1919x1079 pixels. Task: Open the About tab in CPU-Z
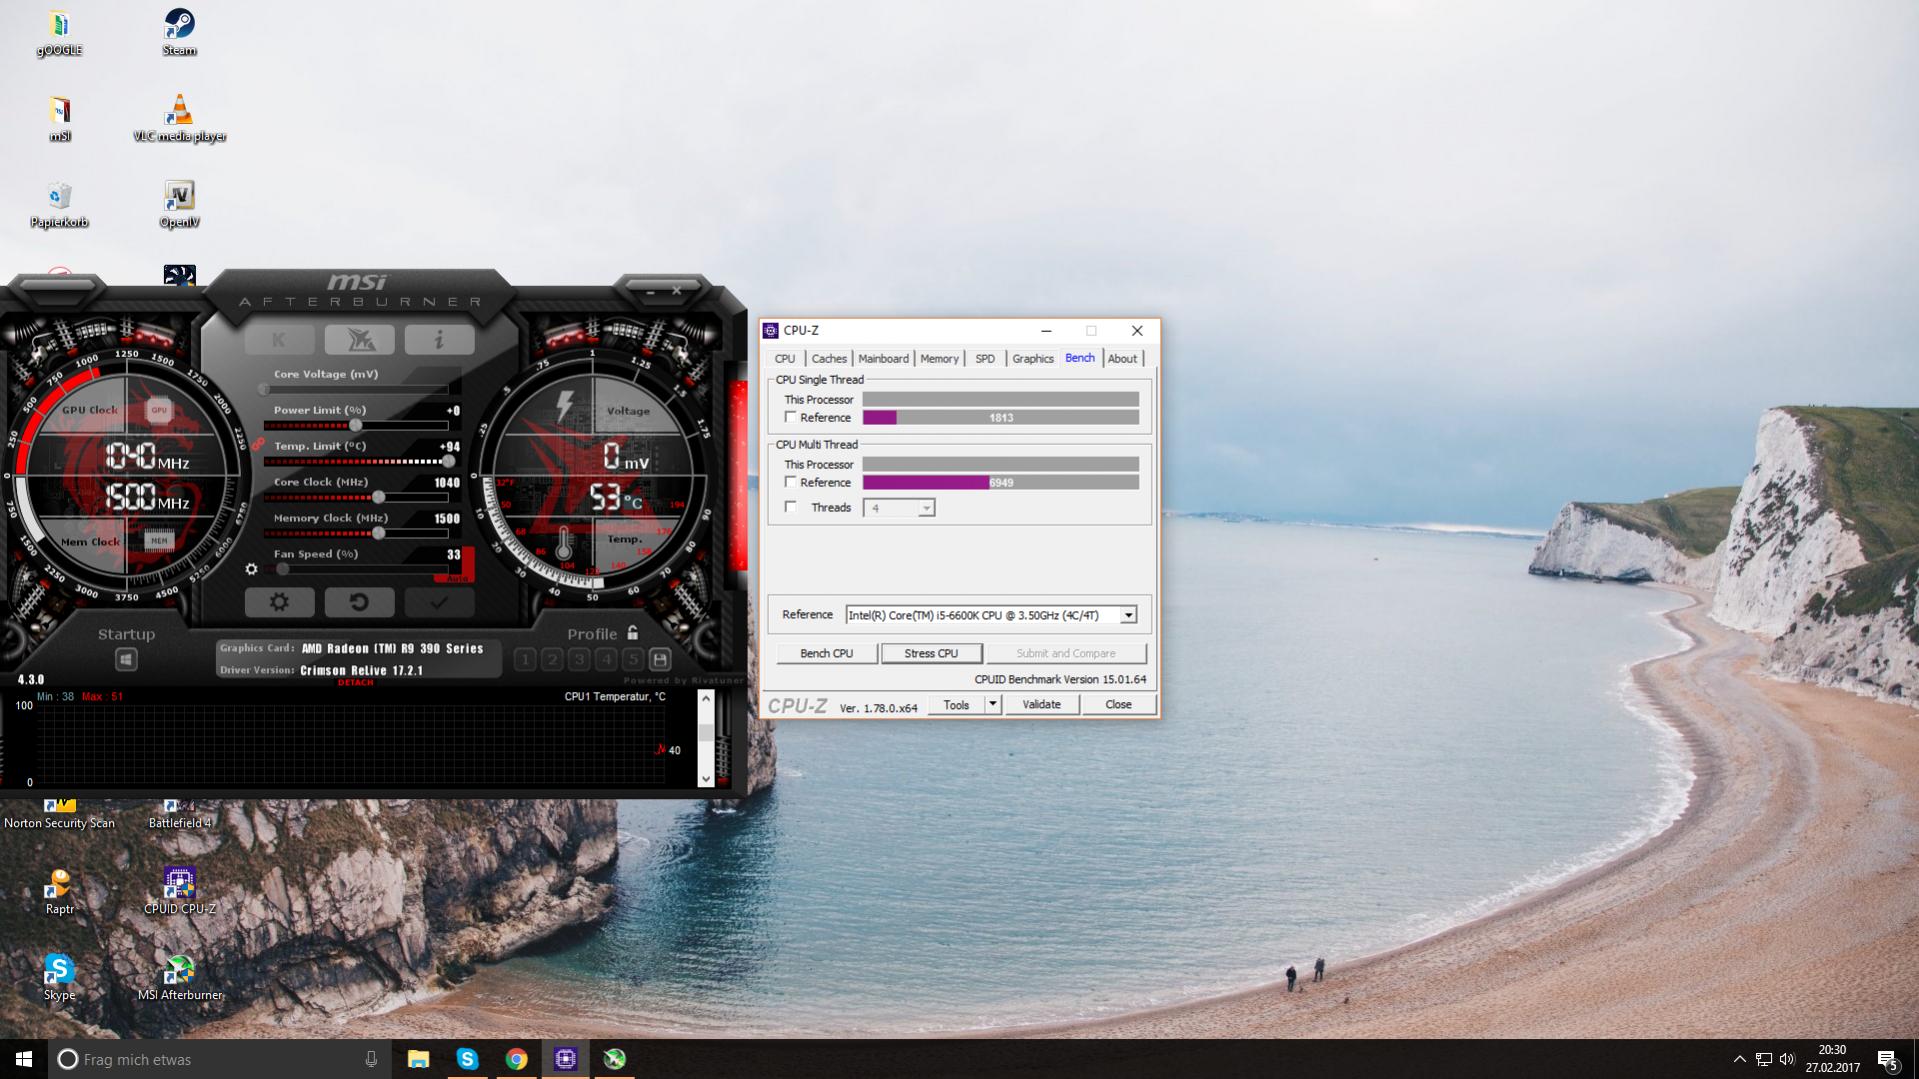pos(1122,359)
